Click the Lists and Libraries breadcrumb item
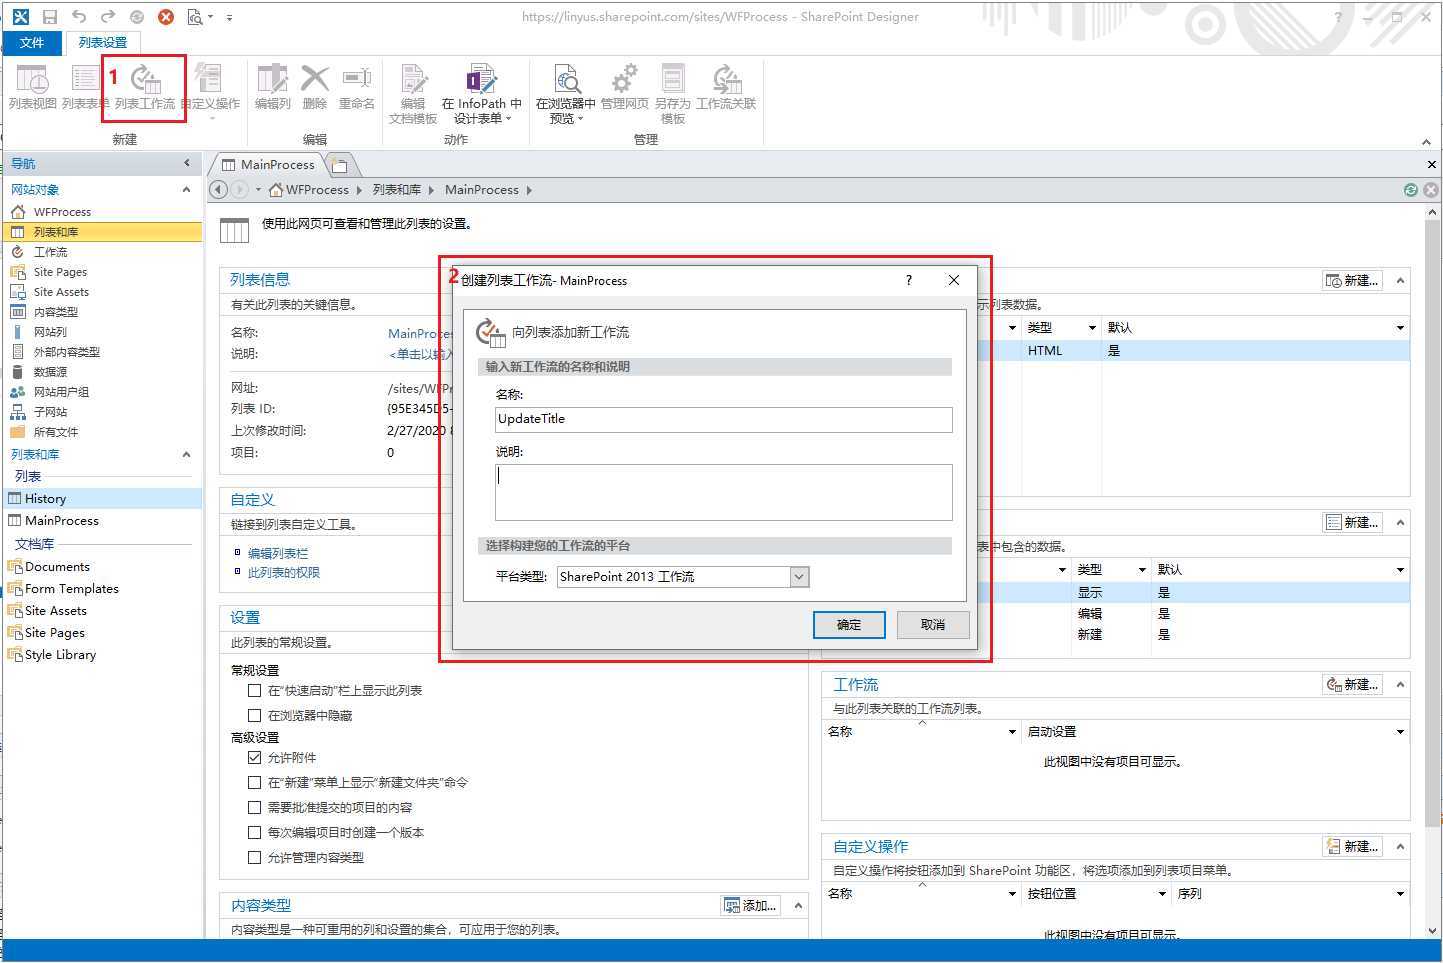 (397, 189)
